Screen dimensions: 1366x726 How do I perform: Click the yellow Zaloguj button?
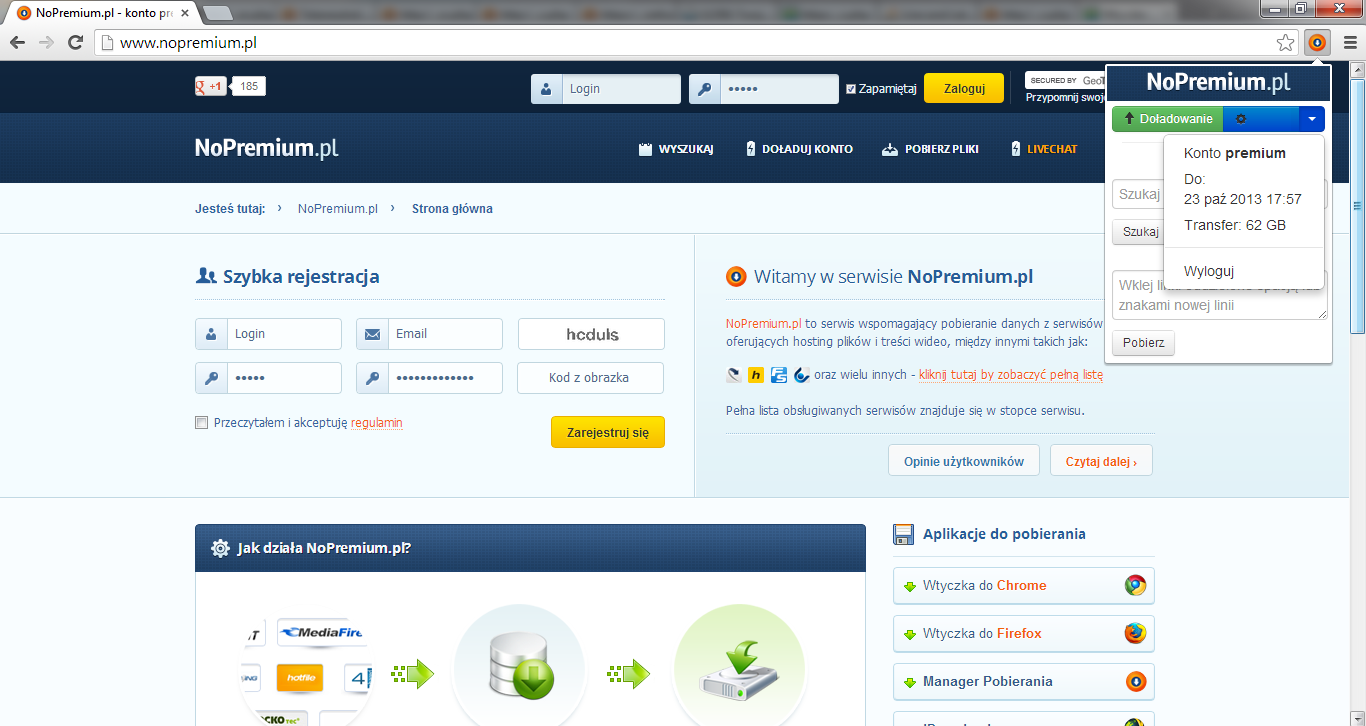click(963, 88)
